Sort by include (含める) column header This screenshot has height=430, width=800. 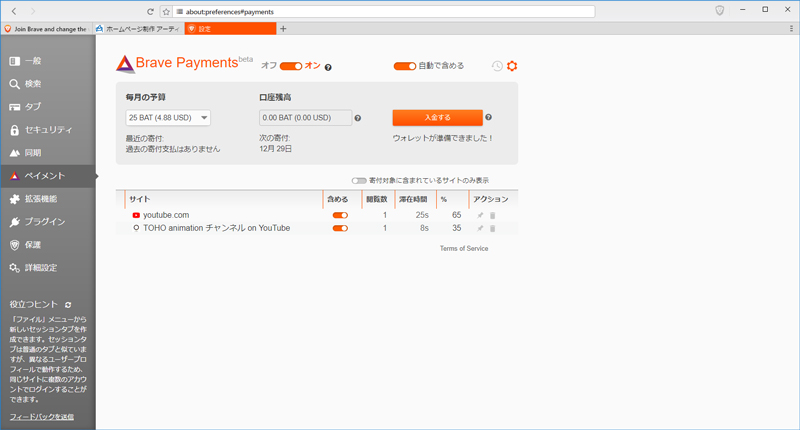point(342,199)
